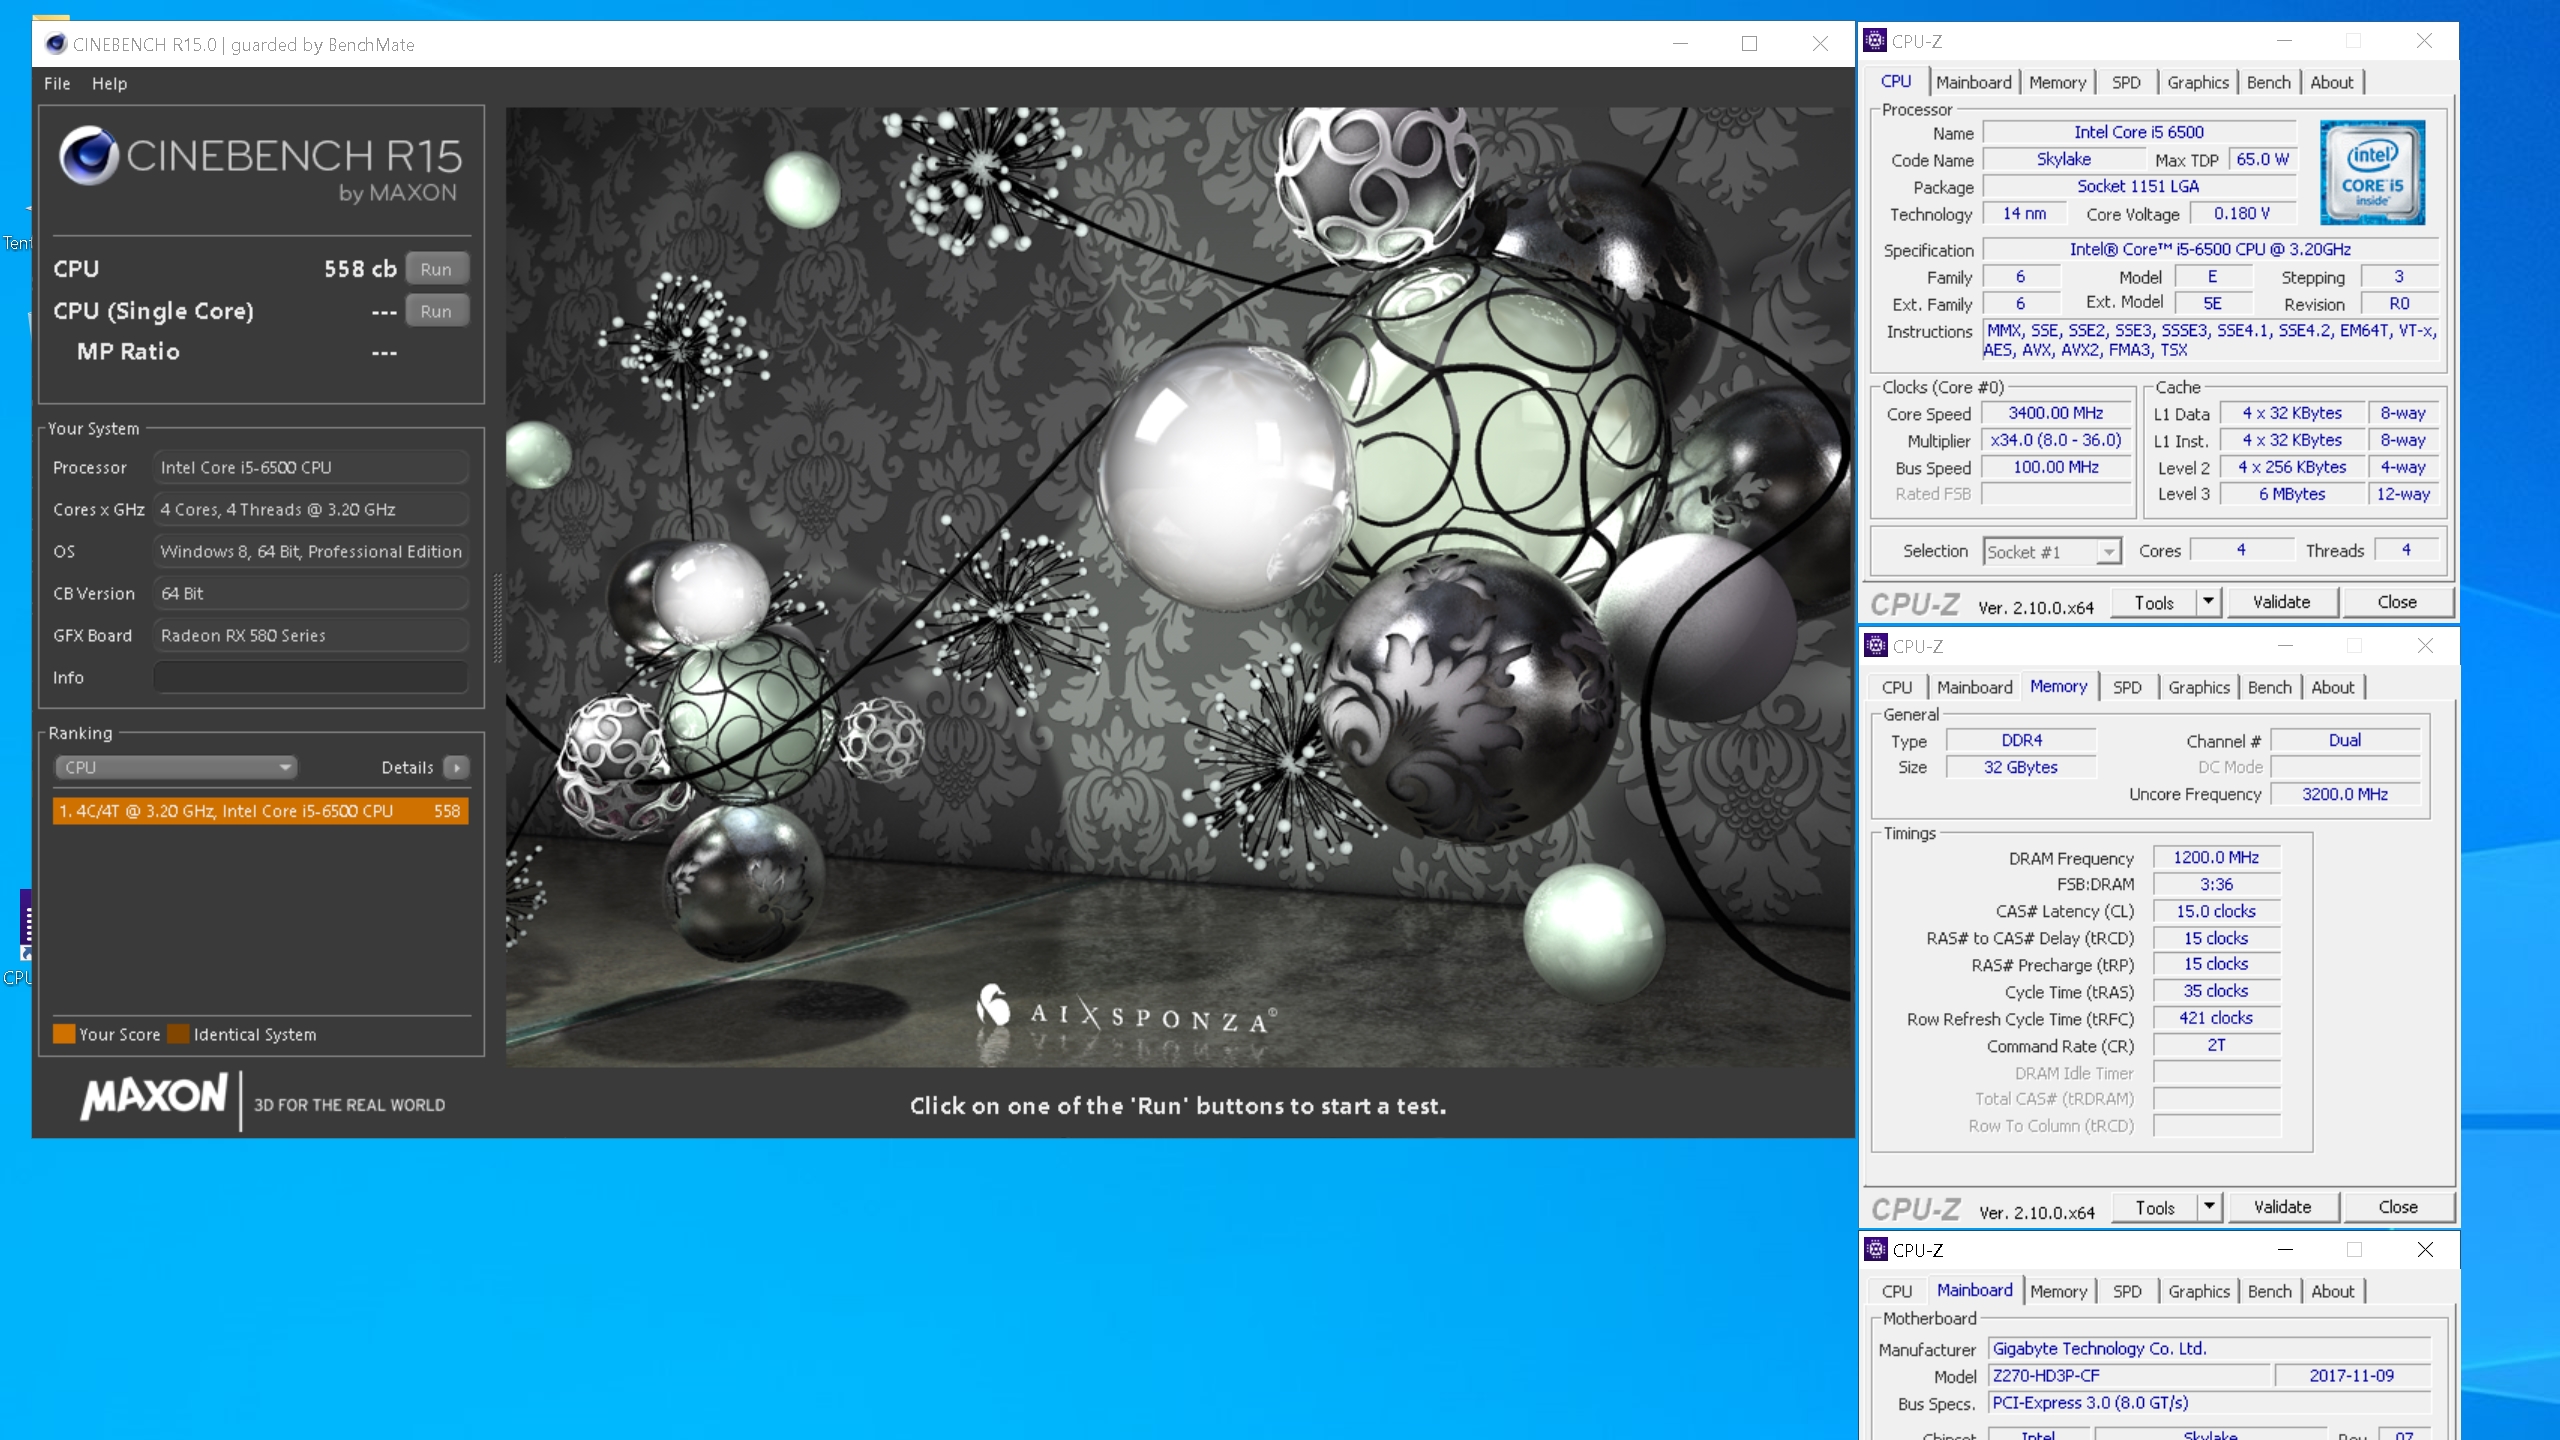Maximize the Cinebench window

pyautogui.click(x=1749, y=44)
